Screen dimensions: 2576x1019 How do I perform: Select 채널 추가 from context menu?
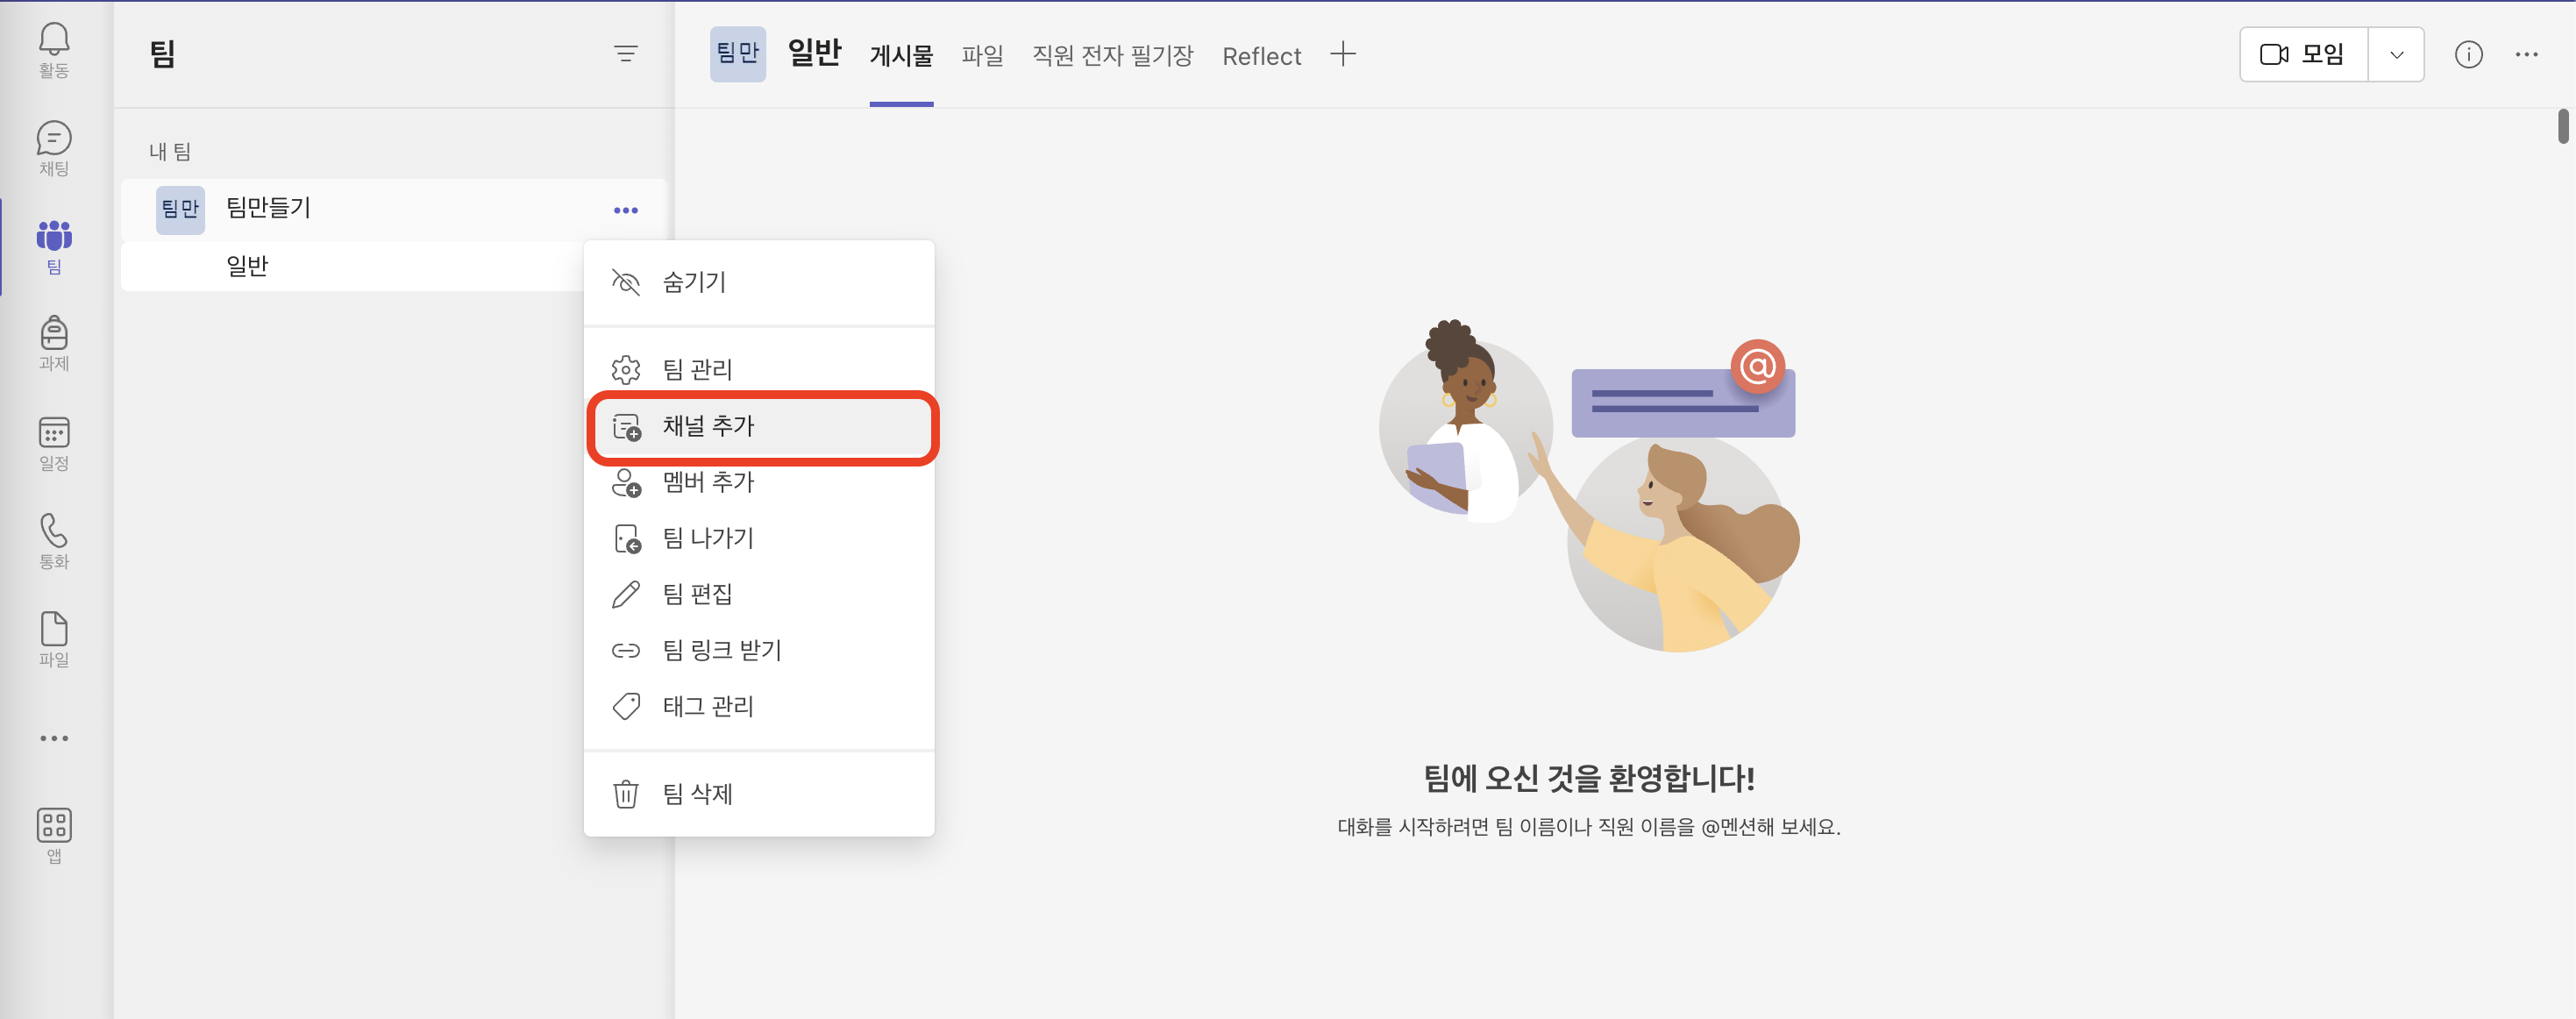click(x=708, y=427)
